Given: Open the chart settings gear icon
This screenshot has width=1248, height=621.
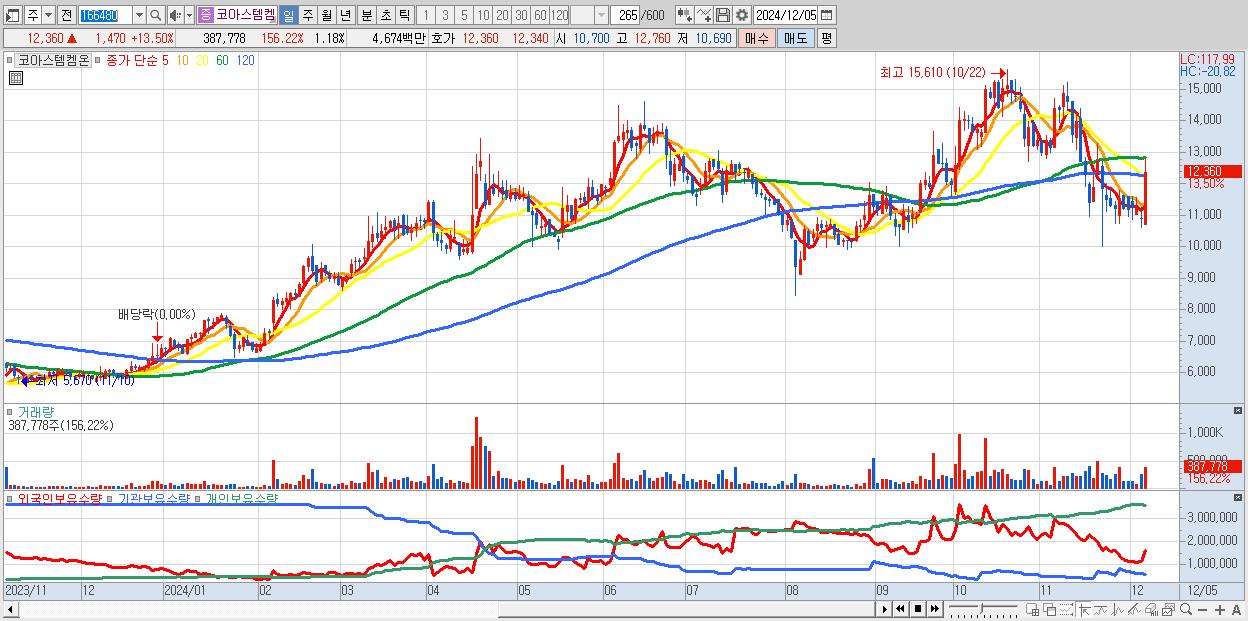Looking at the screenshot, I should coord(742,16).
